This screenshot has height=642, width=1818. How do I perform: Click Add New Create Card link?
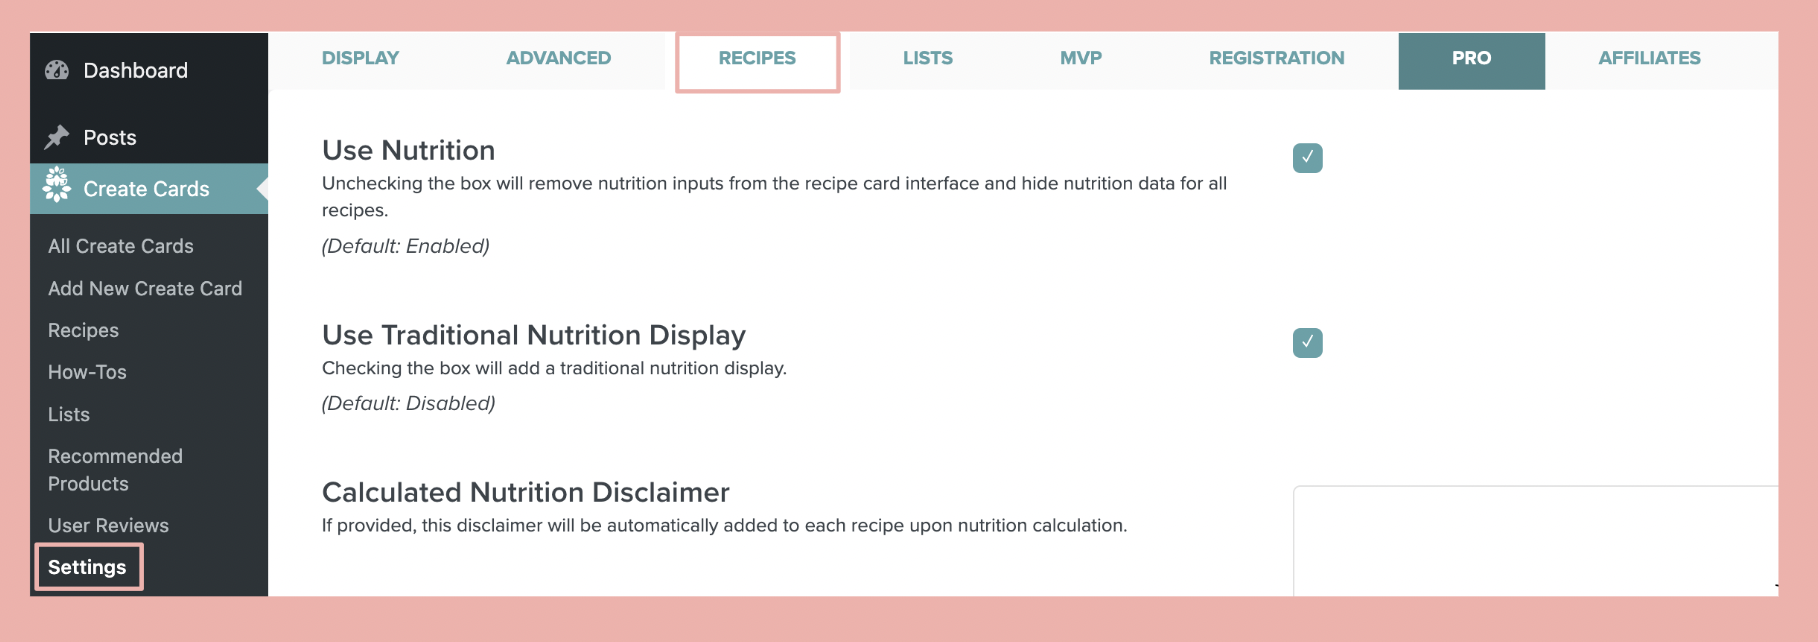pyautogui.click(x=145, y=288)
